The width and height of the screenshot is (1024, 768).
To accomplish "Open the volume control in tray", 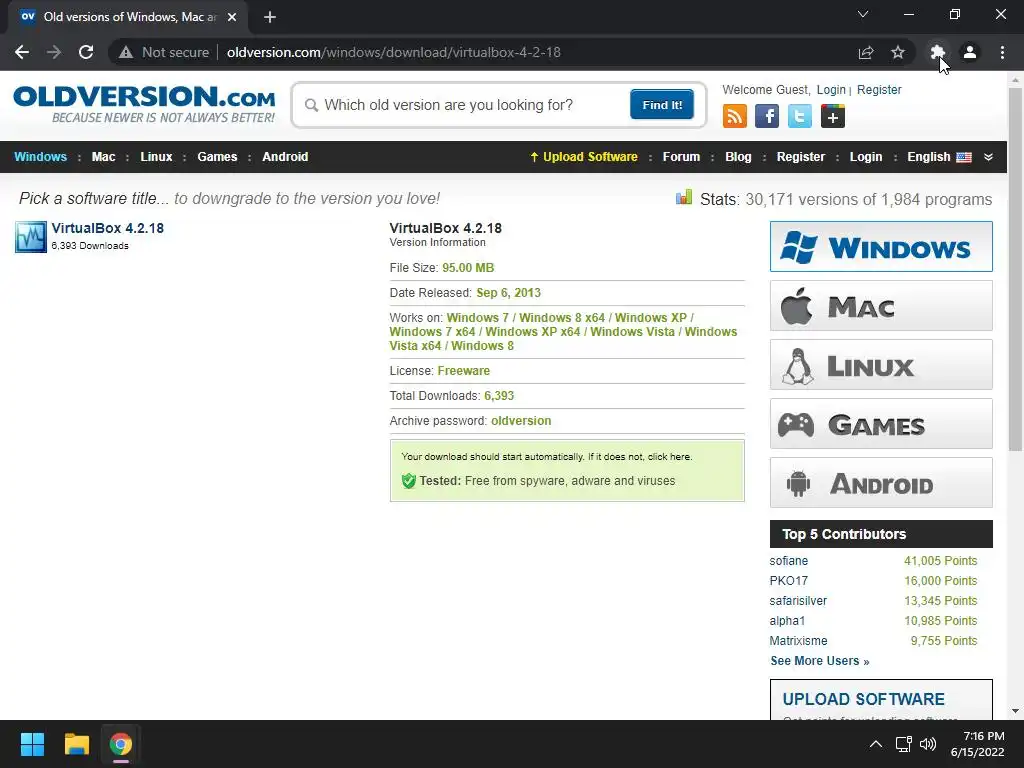I will click(x=928, y=744).
